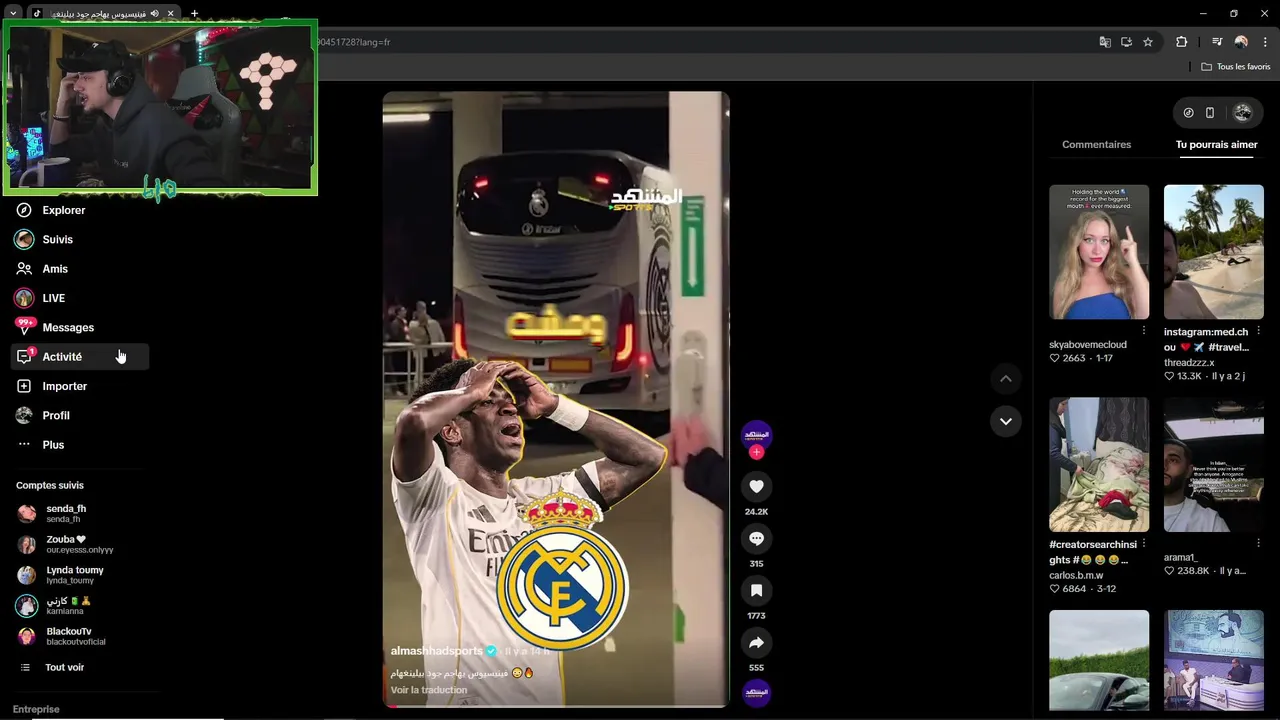
Task: Open the Amis friends page
Action: click(x=55, y=269)
